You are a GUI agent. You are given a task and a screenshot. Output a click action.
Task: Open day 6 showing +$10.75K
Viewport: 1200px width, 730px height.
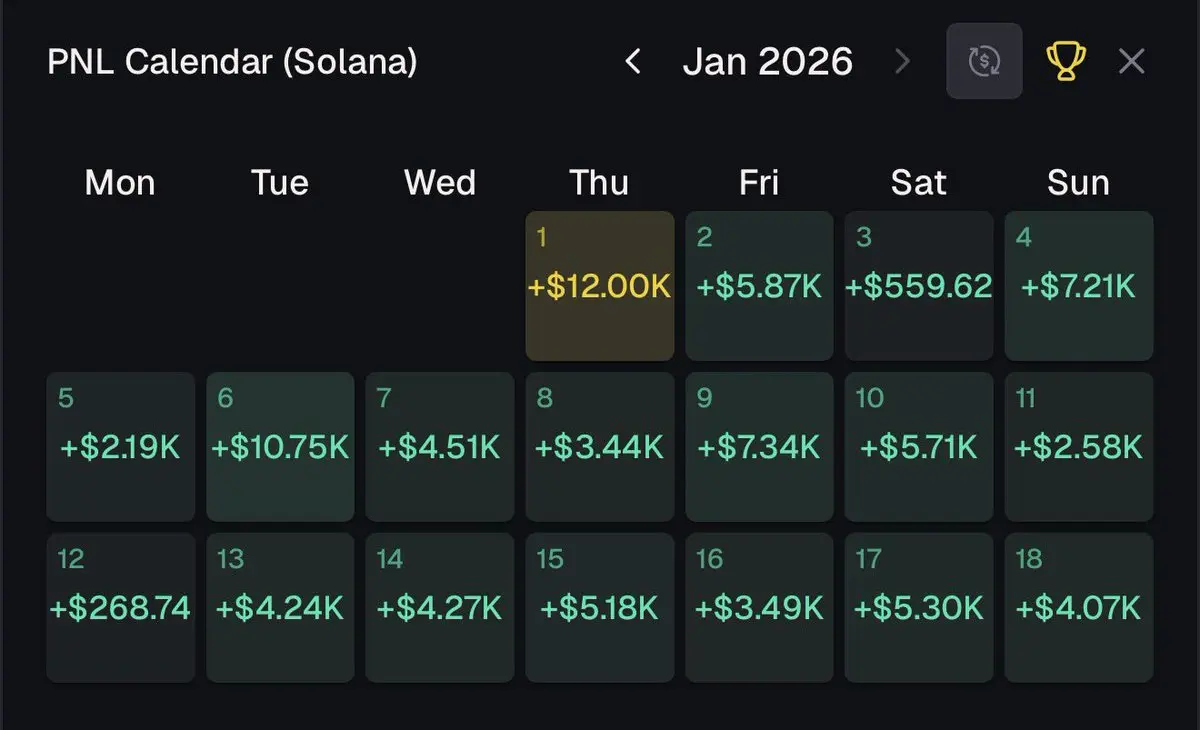click(280, 447)
